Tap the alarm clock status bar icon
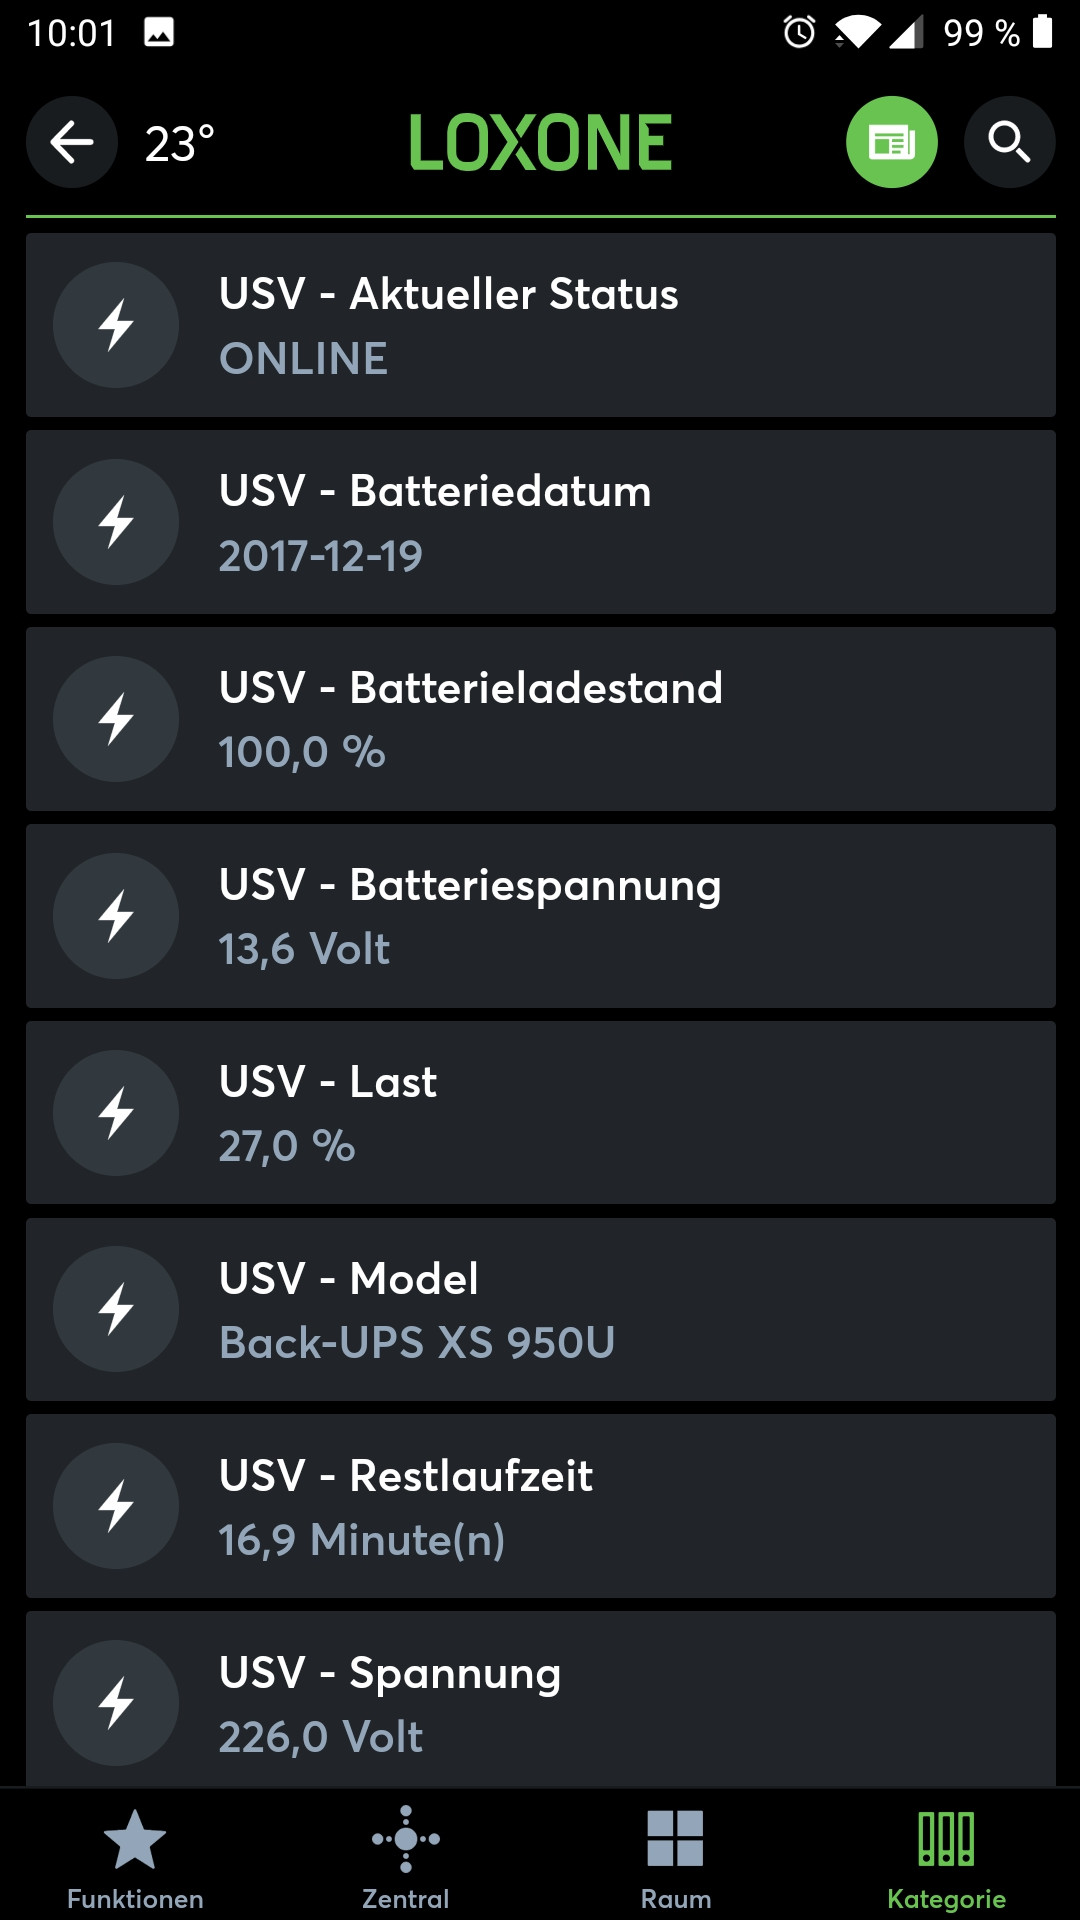This screenshot has height=1920, width=1080. pyautogui.click(x=799, y=32)
